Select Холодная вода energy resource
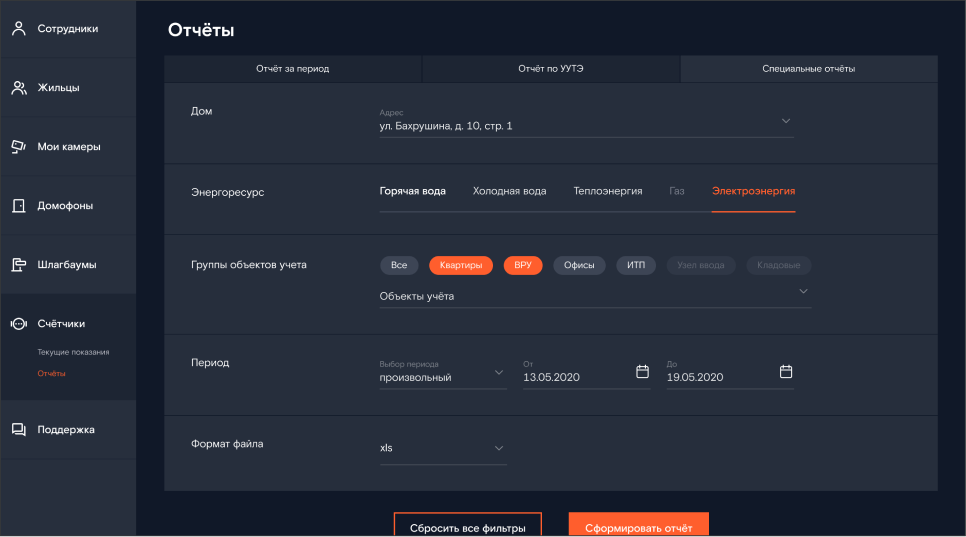Screen dimensions: 966x537 point(509,191)
